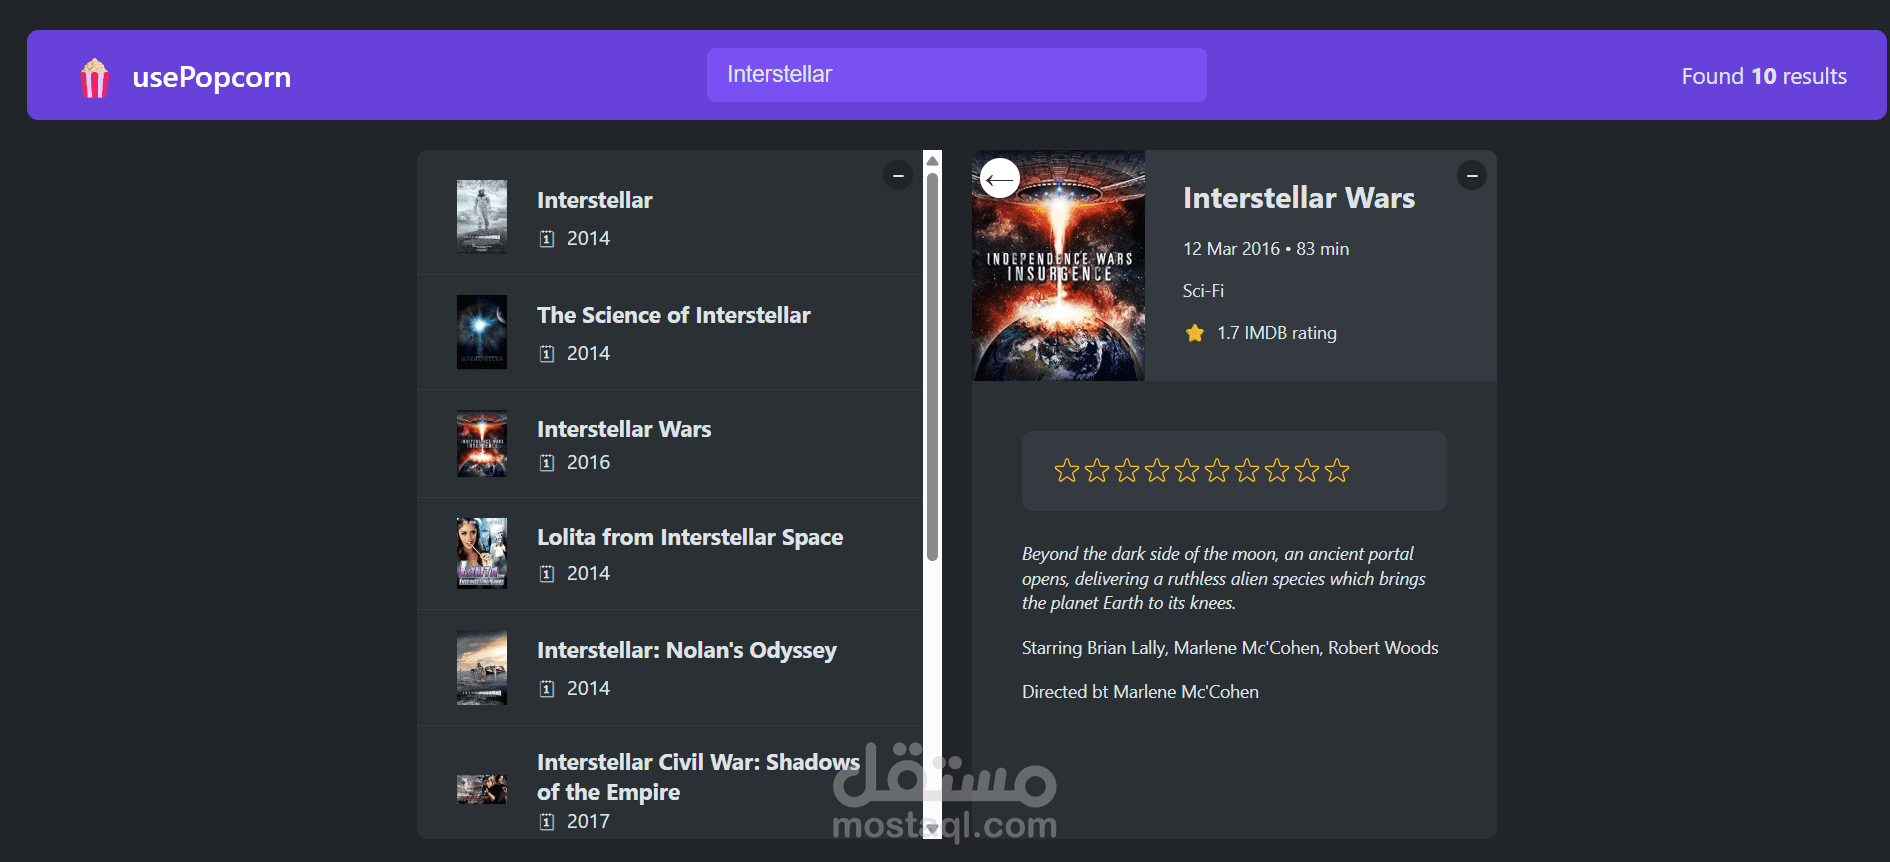The image size is (1890, 862).
Task: Click the plot summary paragraph
Action: click(1223, 578)
